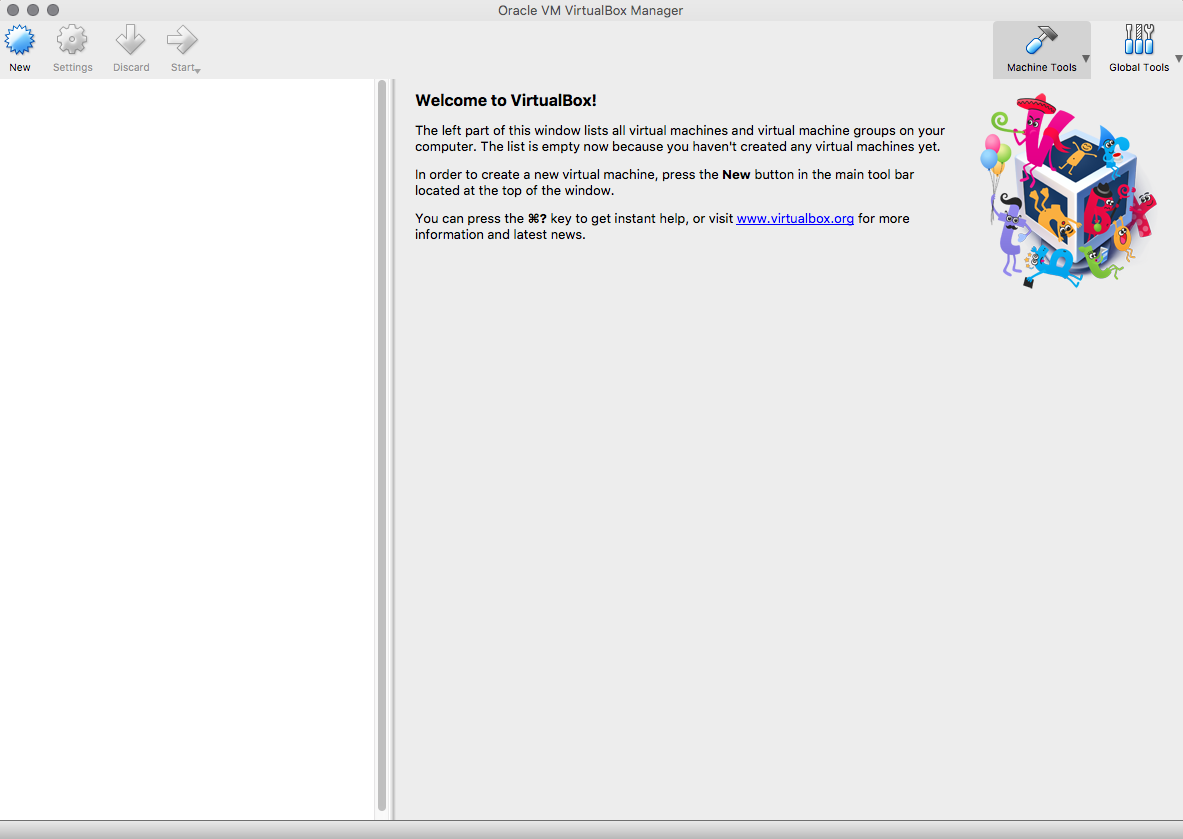Screen dimensions: 1183x839
Task: Expand the Start button dropdown arrow
Action: (198, 70)
